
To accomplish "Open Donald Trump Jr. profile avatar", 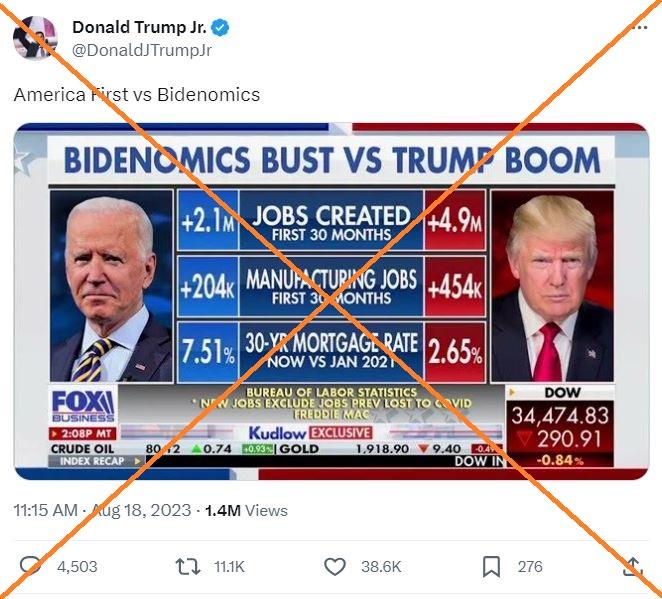I will pyautogui.click(x=35, y=38).
